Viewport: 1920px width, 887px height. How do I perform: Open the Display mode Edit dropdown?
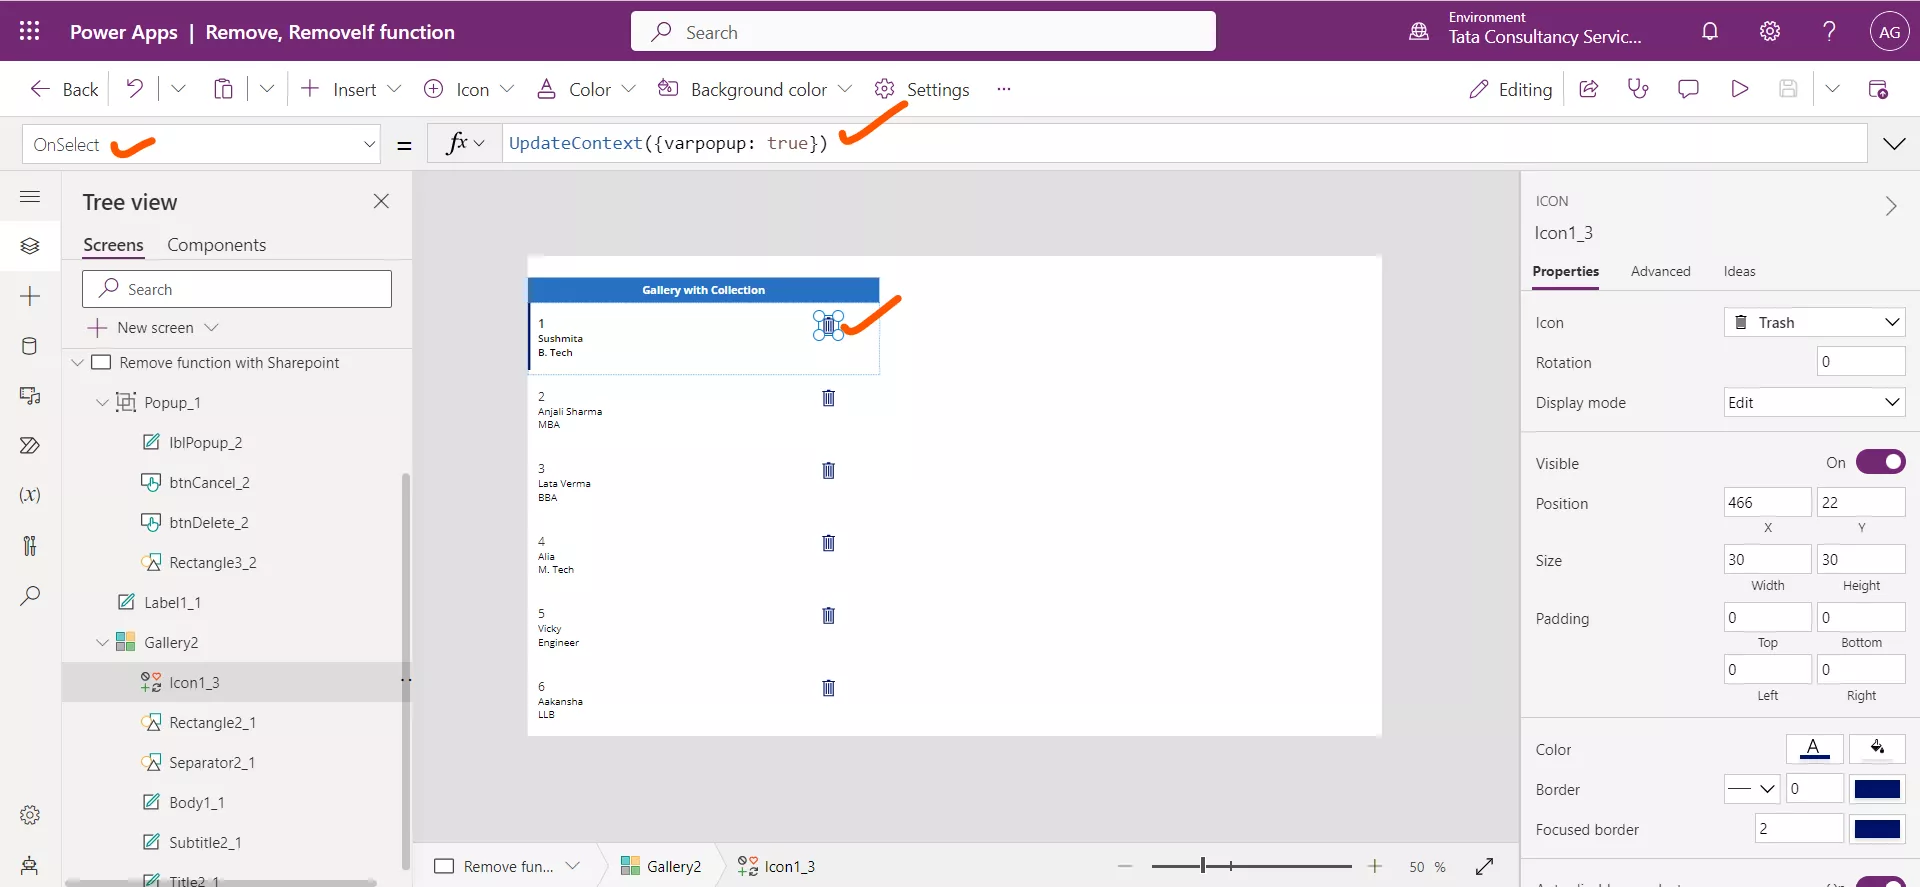pyautogui.click(x=1814, y=402)
